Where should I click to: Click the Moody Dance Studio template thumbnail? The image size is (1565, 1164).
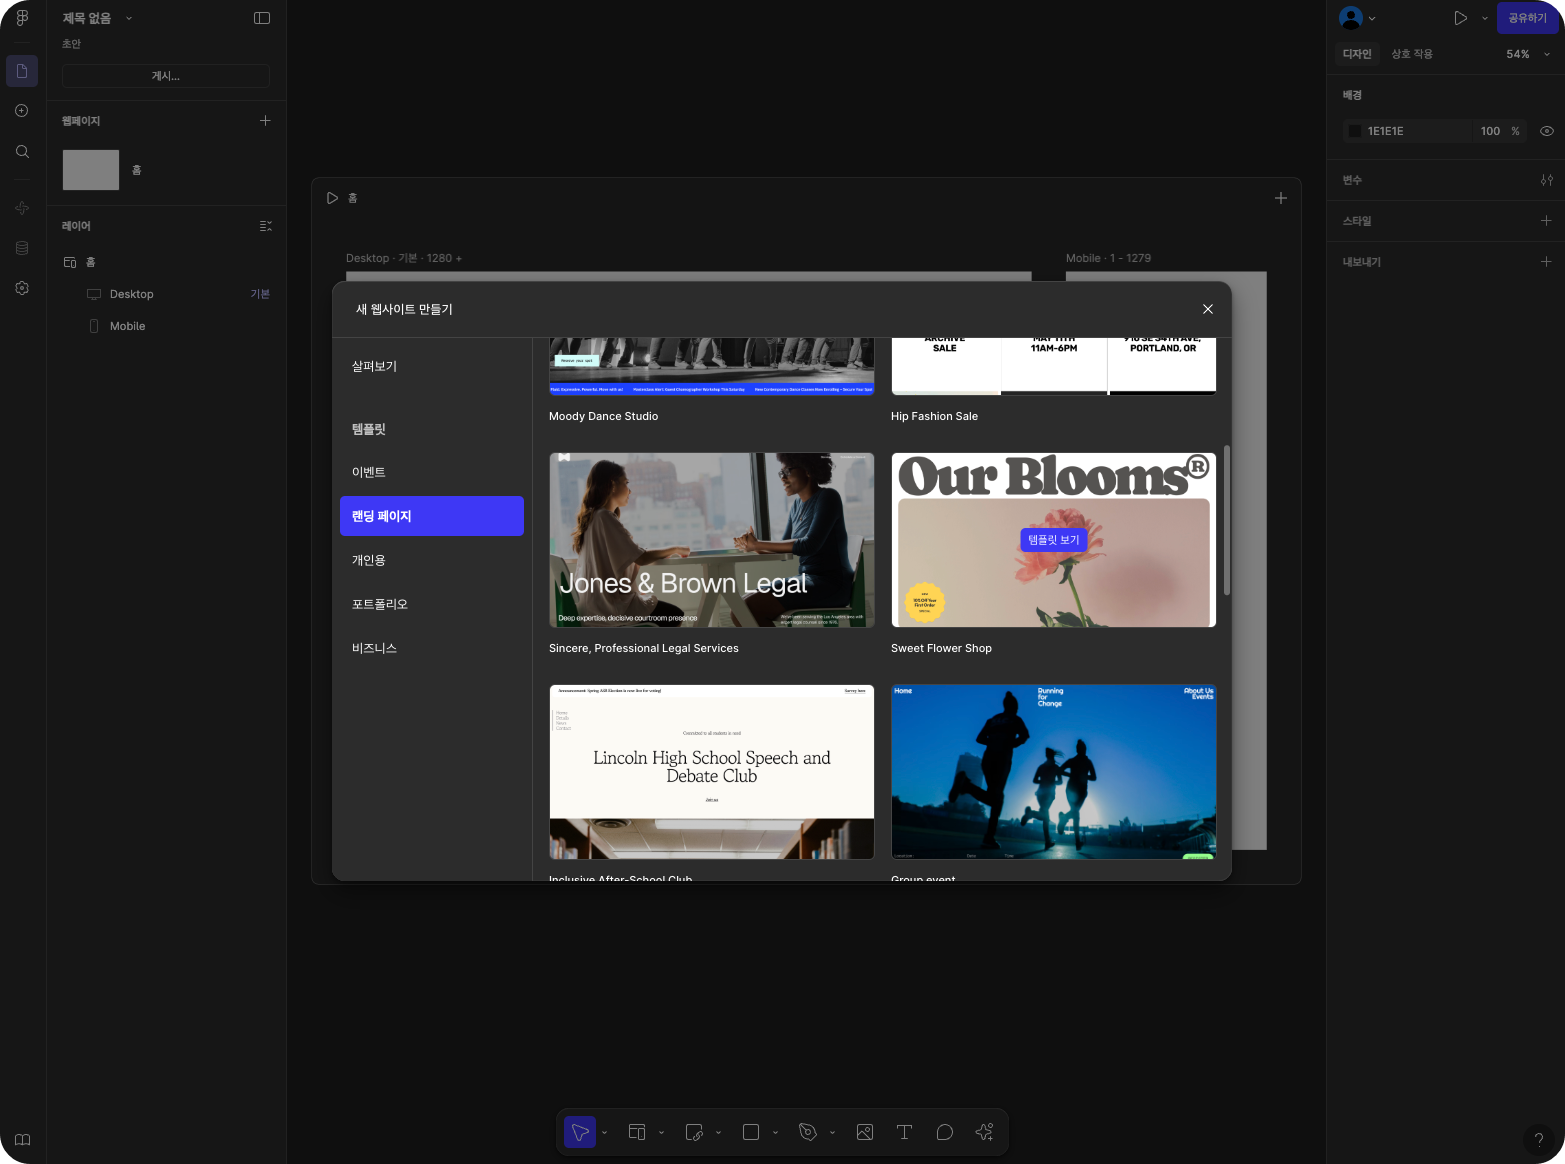click(712, 366)
